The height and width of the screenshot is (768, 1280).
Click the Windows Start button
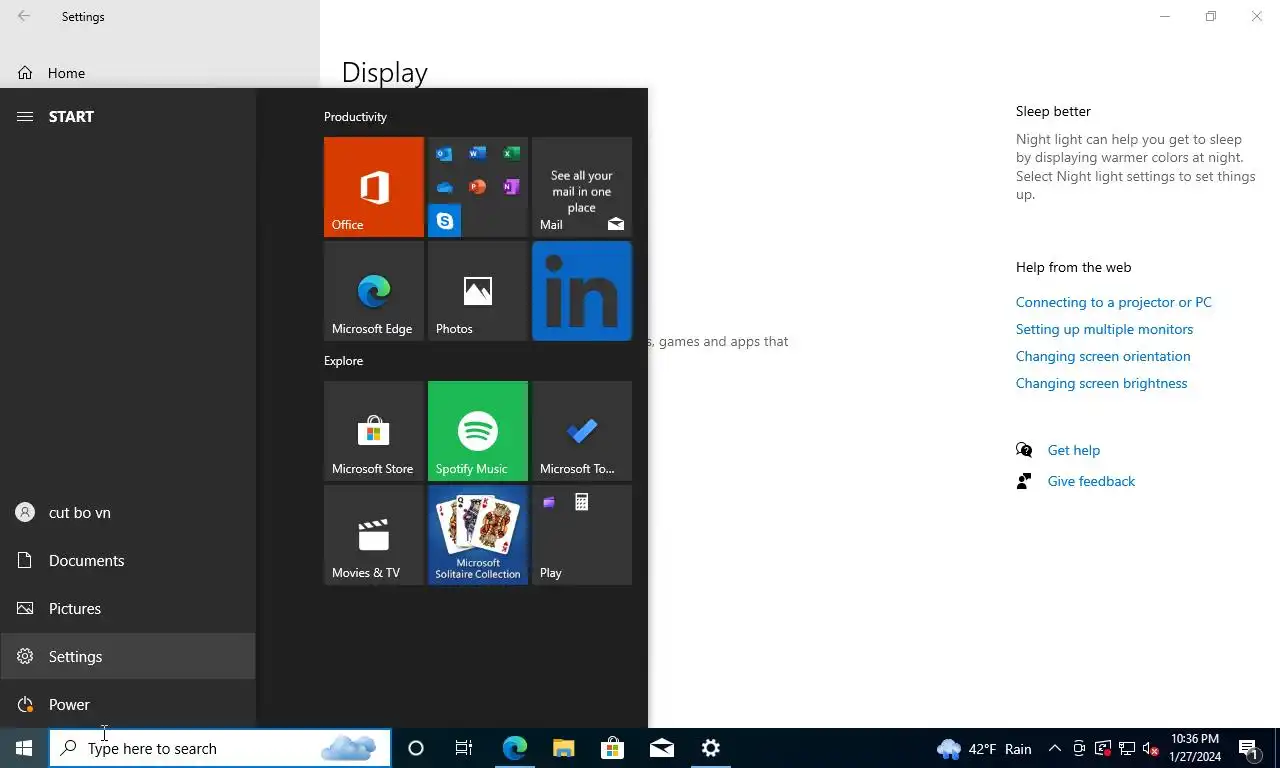click(24, 748)
